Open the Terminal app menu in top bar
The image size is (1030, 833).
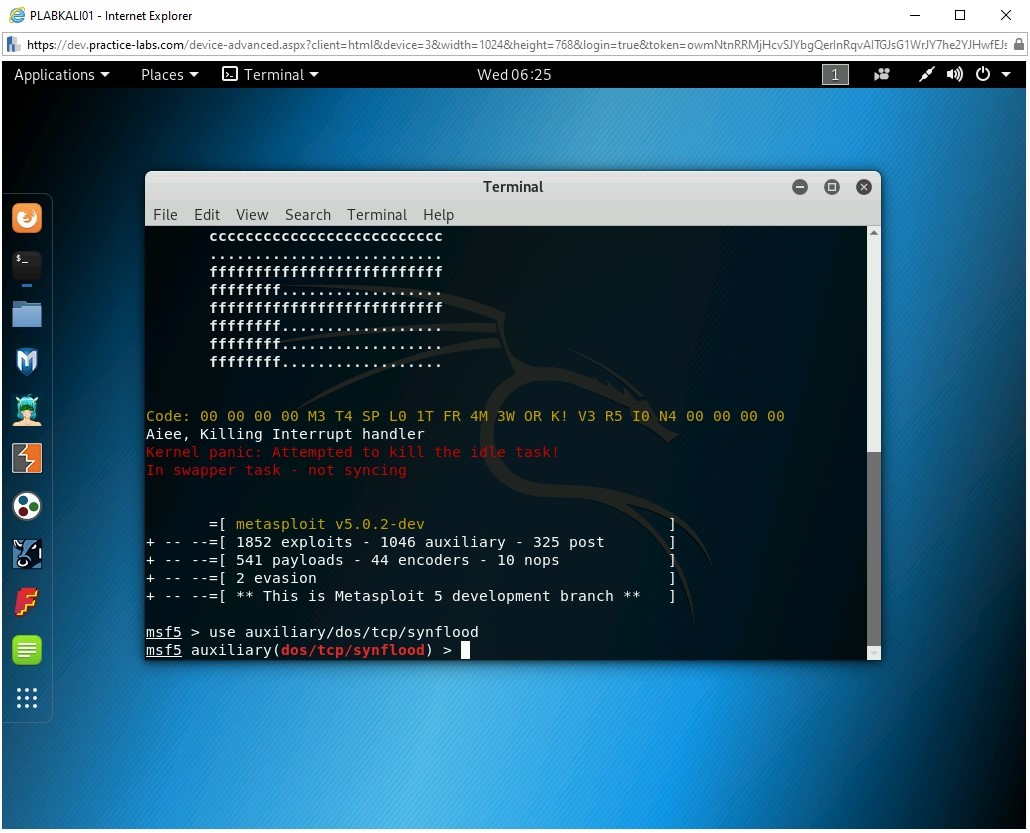click(271, 75)
